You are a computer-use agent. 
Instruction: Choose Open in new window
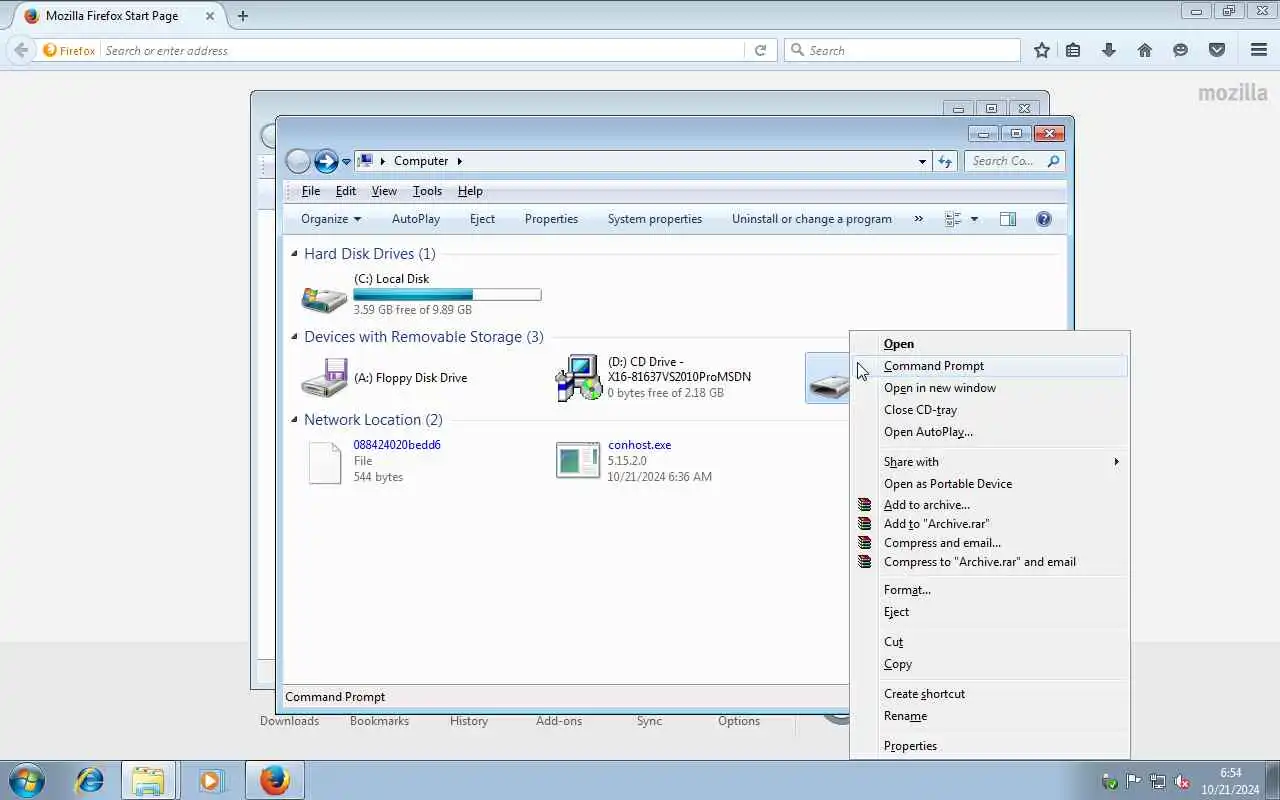point(990,388)
